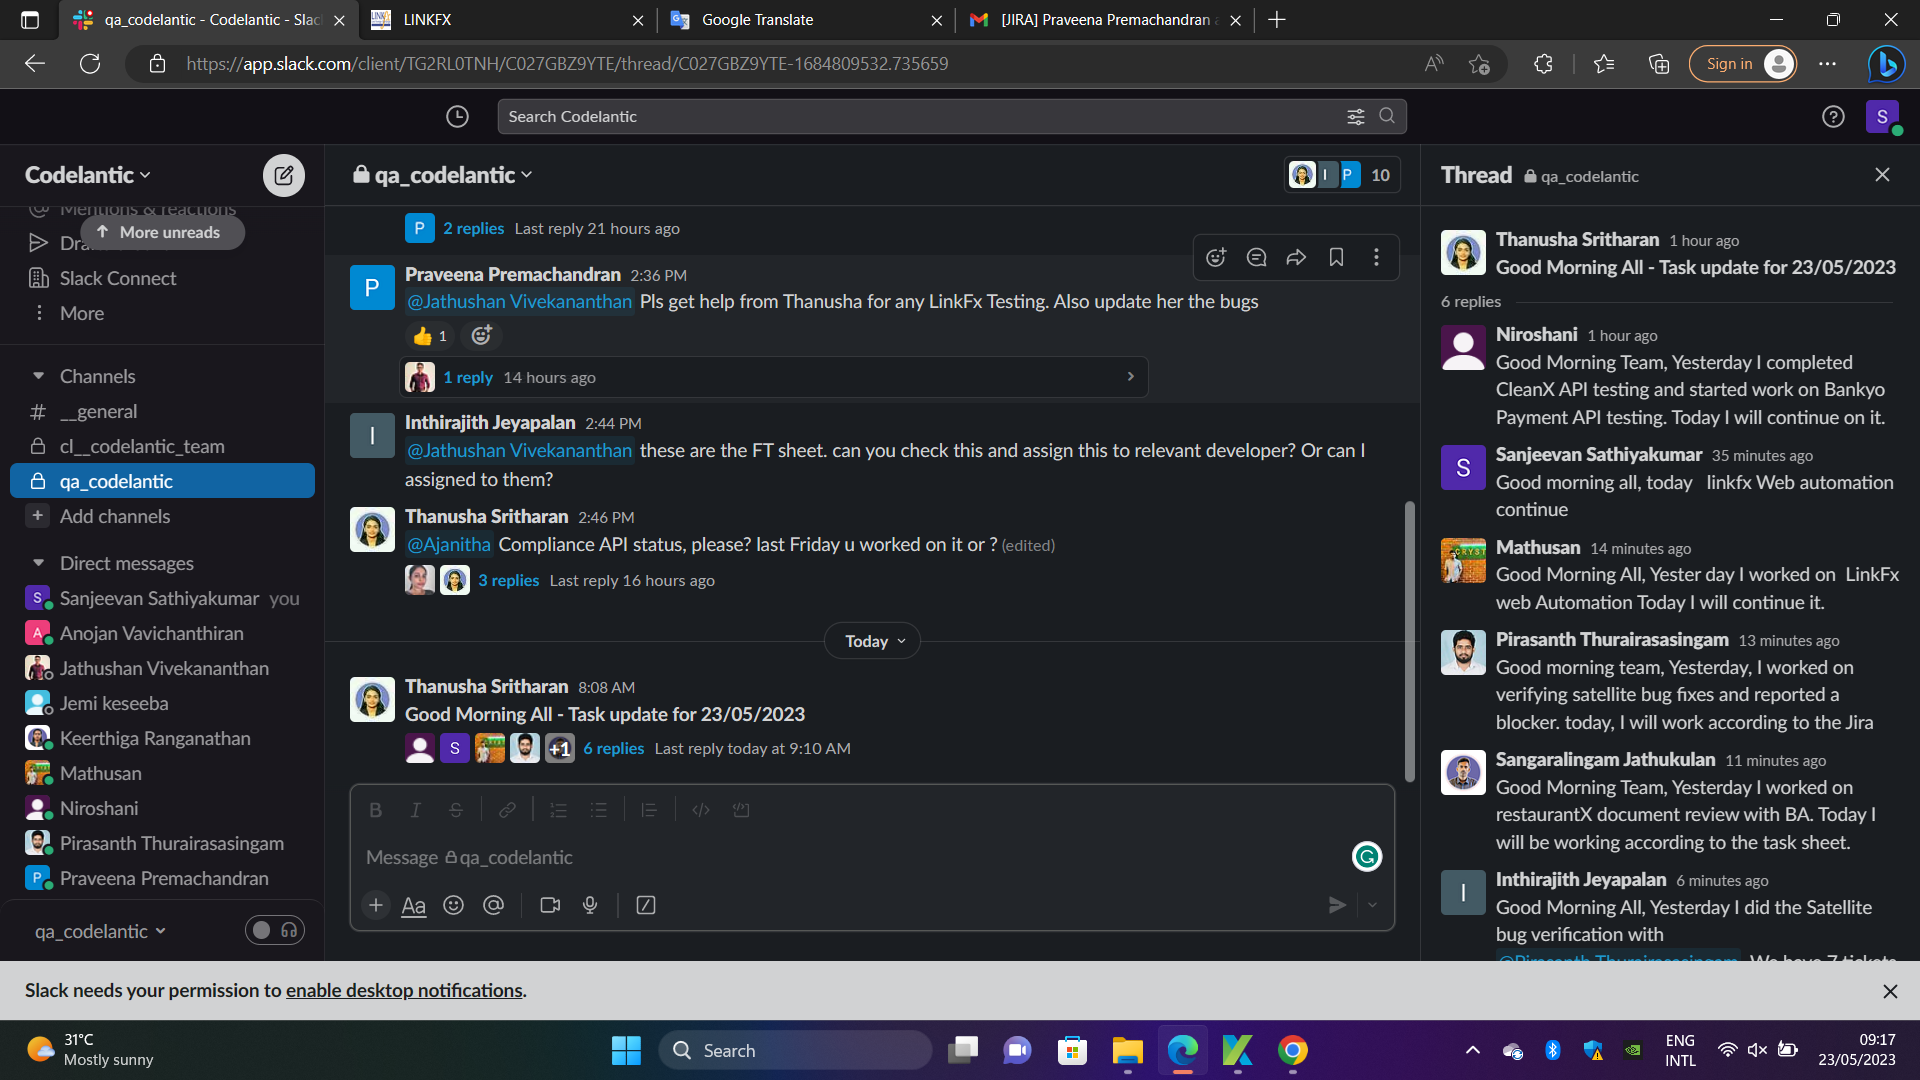The width and height of the screenshot is (1920, 1080).
Task: Forward Praveena's message with the share arrow
Action: (x=1296, y=258)
